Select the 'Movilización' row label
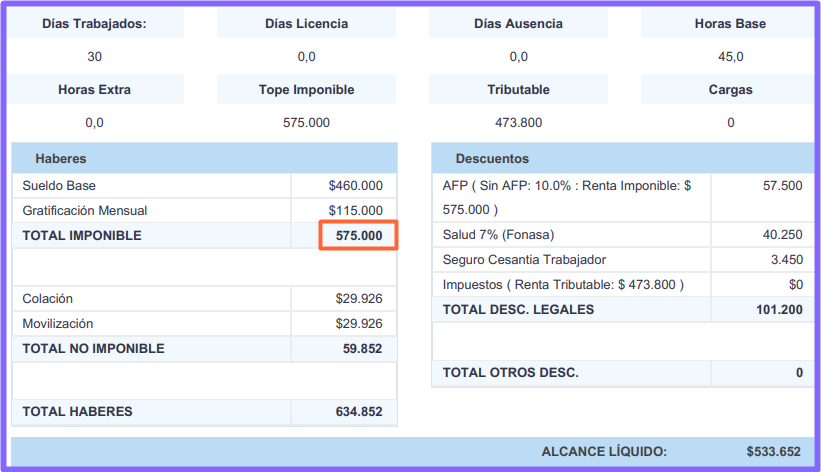This screenshot has width=821, height=472. coord(58,324)
